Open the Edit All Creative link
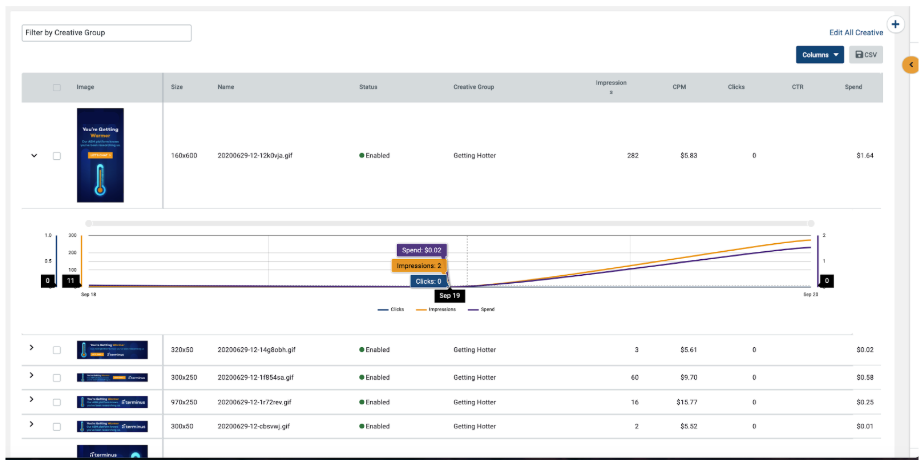Image resolution: width=921 pixels, height=460 pixels. click(x=856, y=33)
